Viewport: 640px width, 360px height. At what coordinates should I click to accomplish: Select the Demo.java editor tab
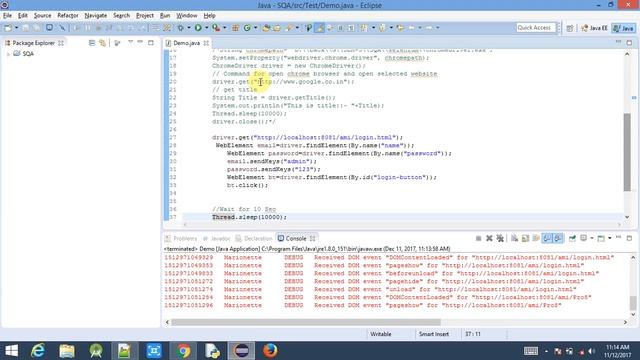(x=186, y=43)
